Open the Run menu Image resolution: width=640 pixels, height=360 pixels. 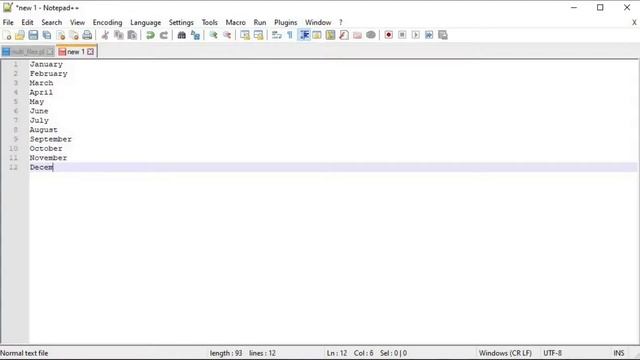260,22
